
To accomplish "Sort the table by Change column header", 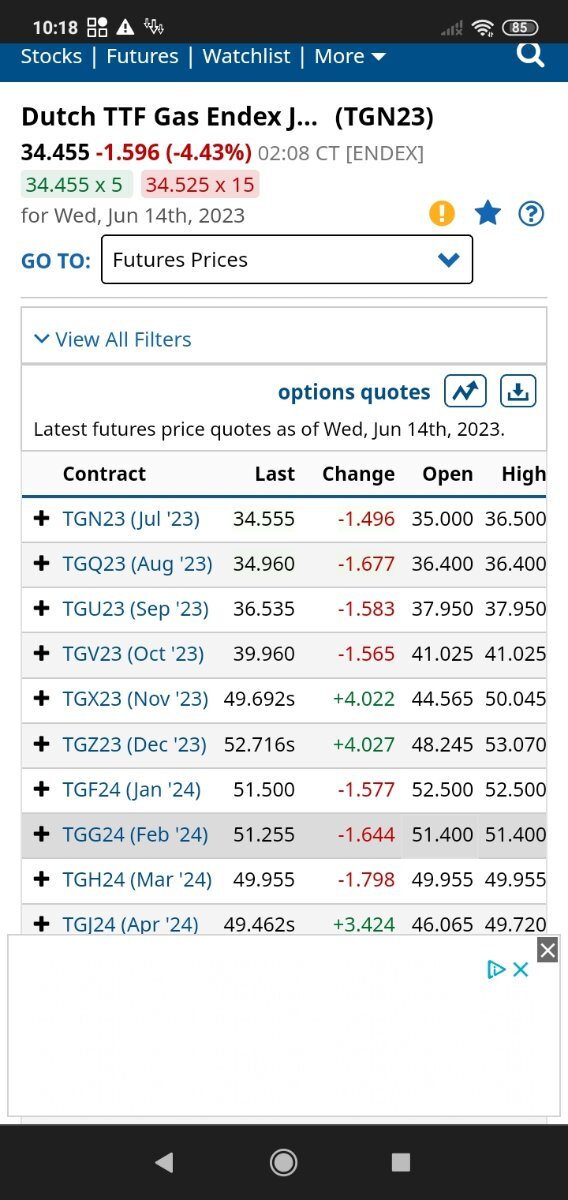I will coord(358,474).
